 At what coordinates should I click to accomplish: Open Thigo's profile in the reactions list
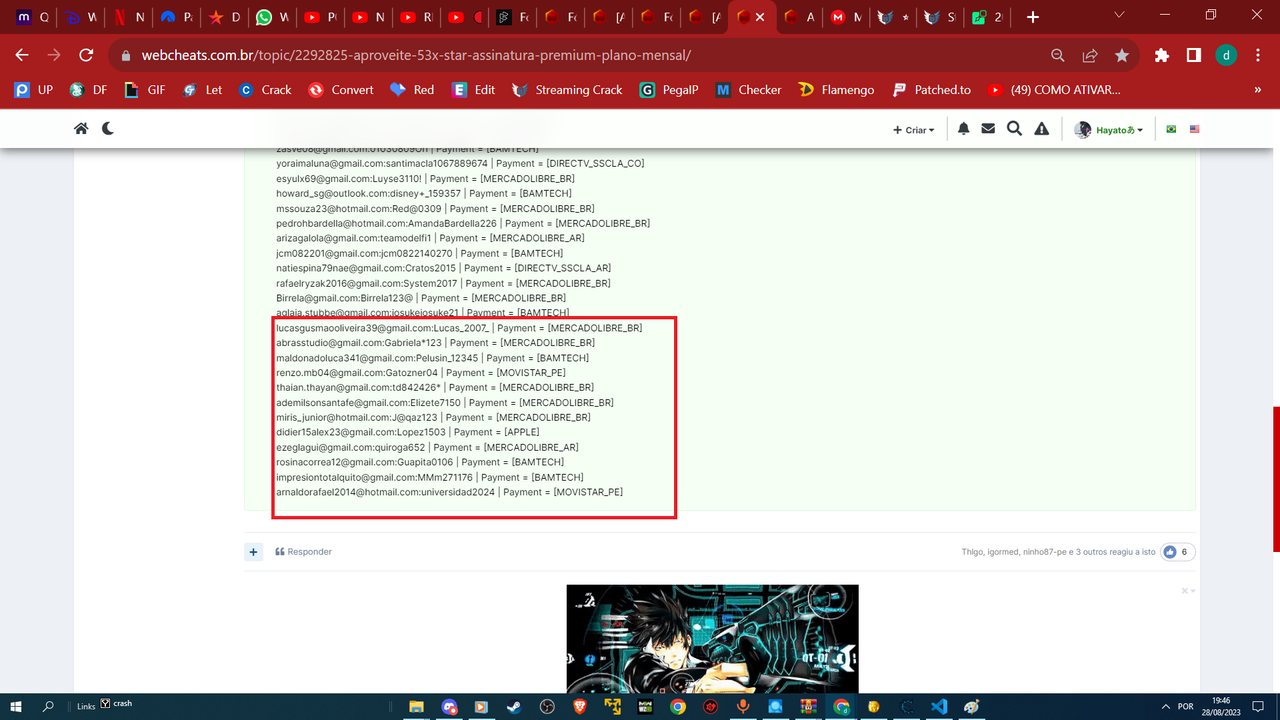[973, 552]
